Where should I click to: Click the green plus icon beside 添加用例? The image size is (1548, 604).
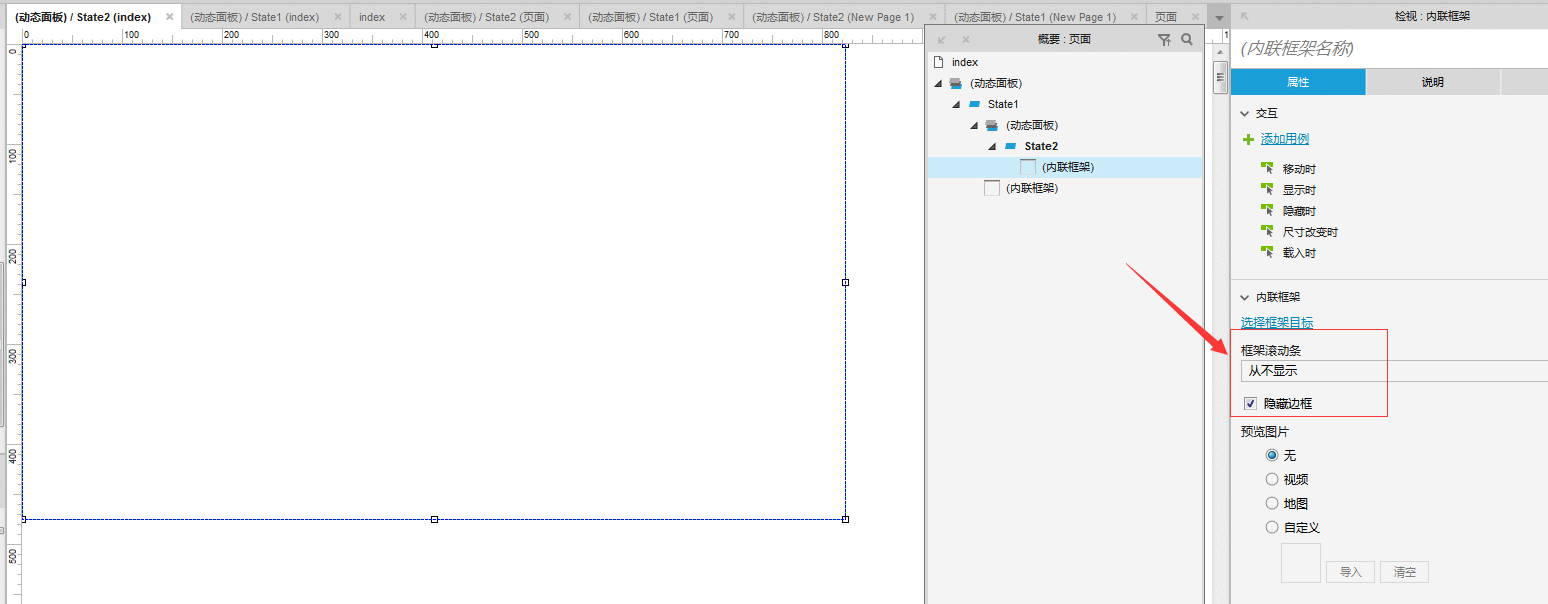tap(1248, 139)
